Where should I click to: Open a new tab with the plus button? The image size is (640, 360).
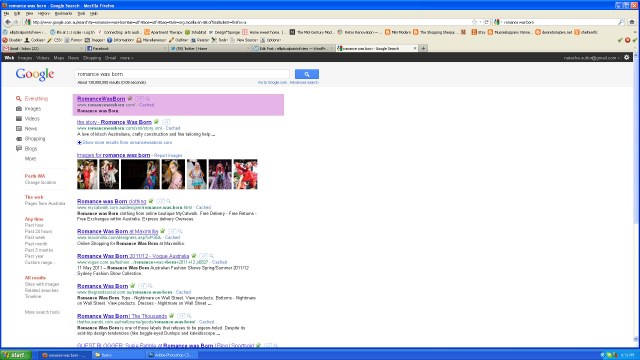[x=423, y=48]
